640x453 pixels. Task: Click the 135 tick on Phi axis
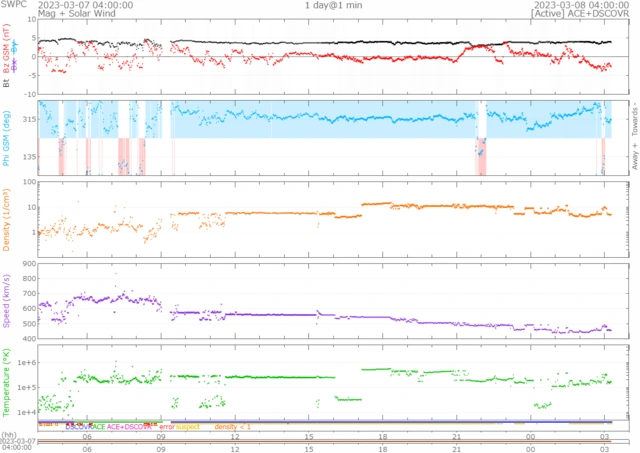coord(29,157)
